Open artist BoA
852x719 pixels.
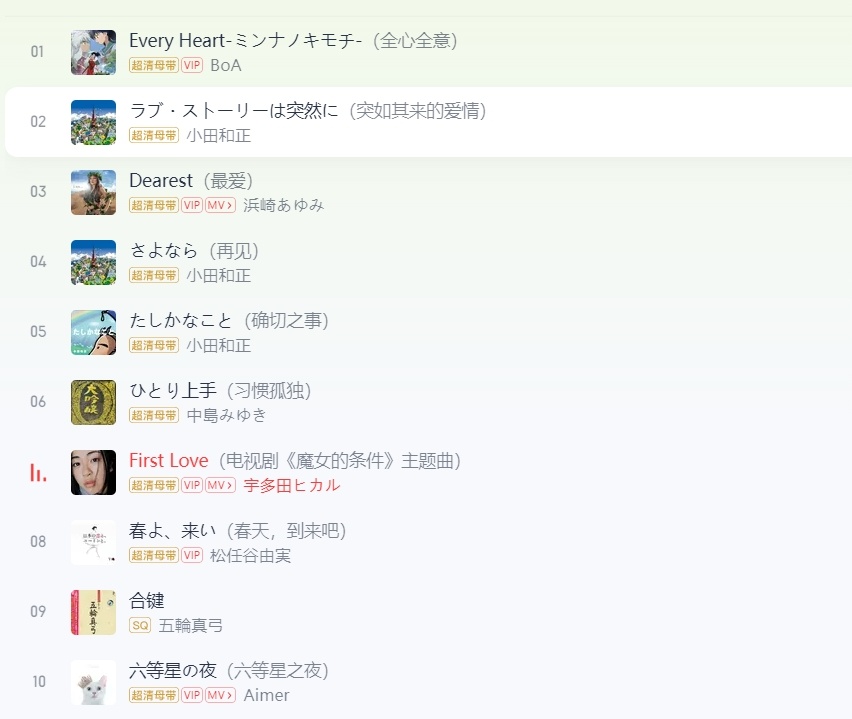tap(225, 65)
